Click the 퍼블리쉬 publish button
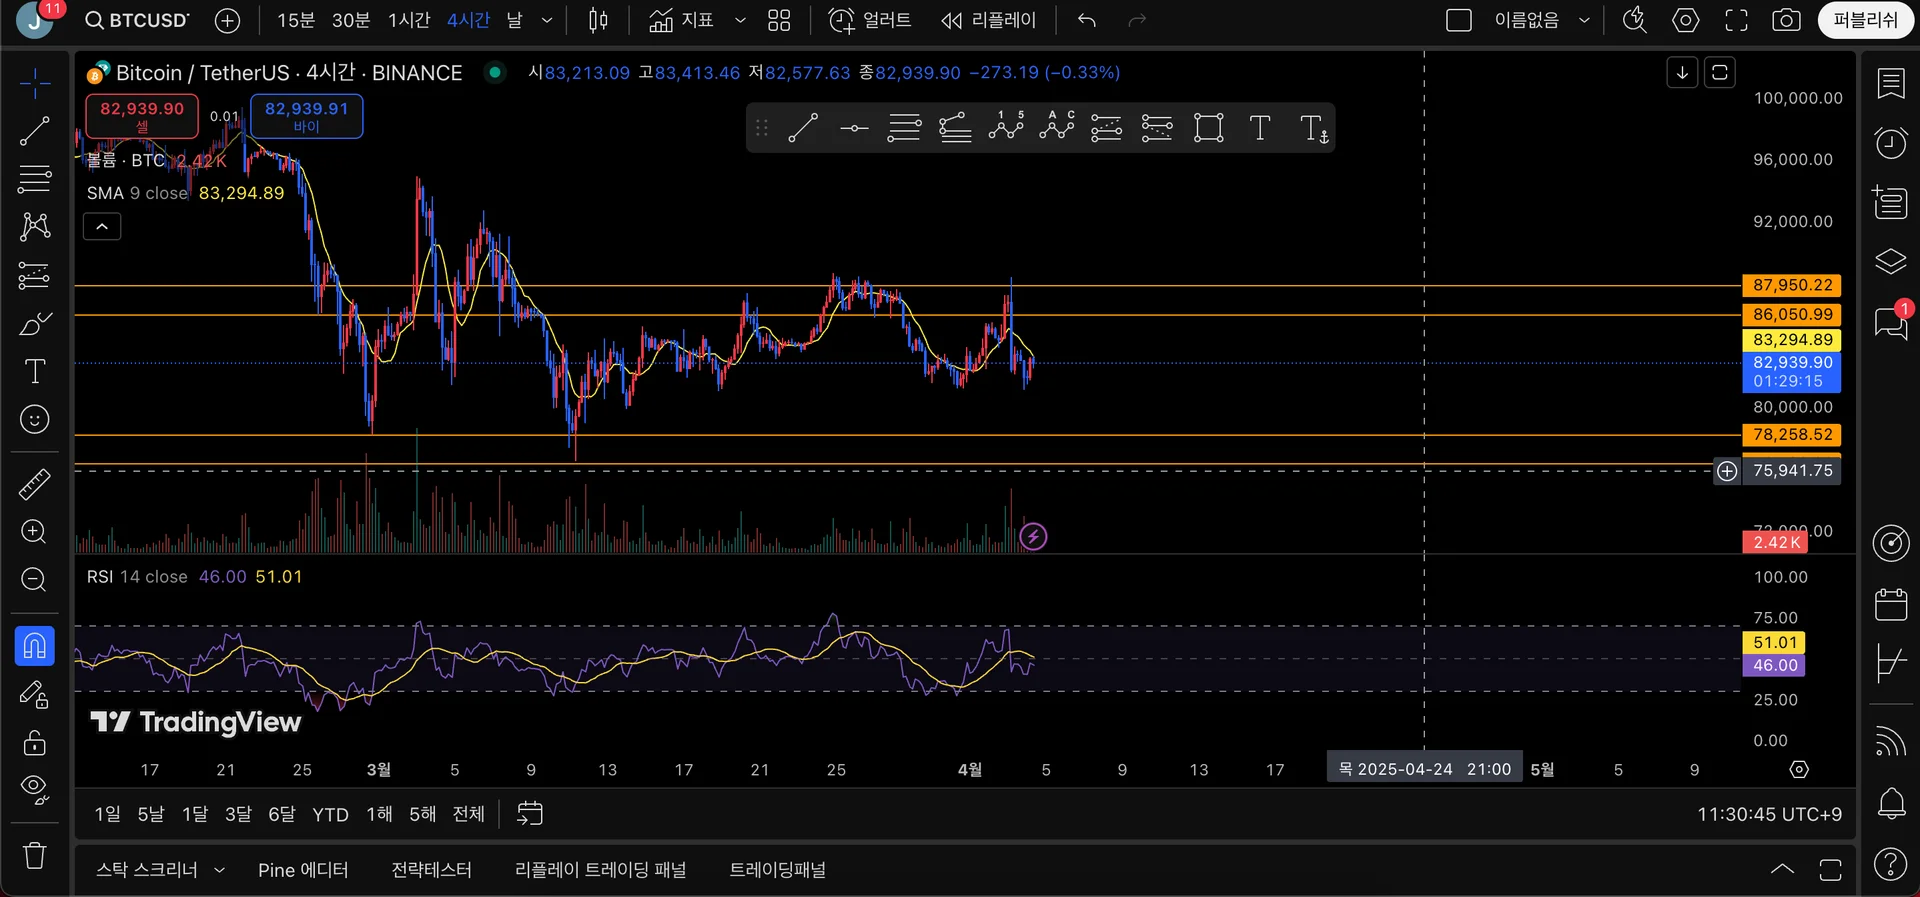This screenshot has width=1920, height=897. [1865, 20]
